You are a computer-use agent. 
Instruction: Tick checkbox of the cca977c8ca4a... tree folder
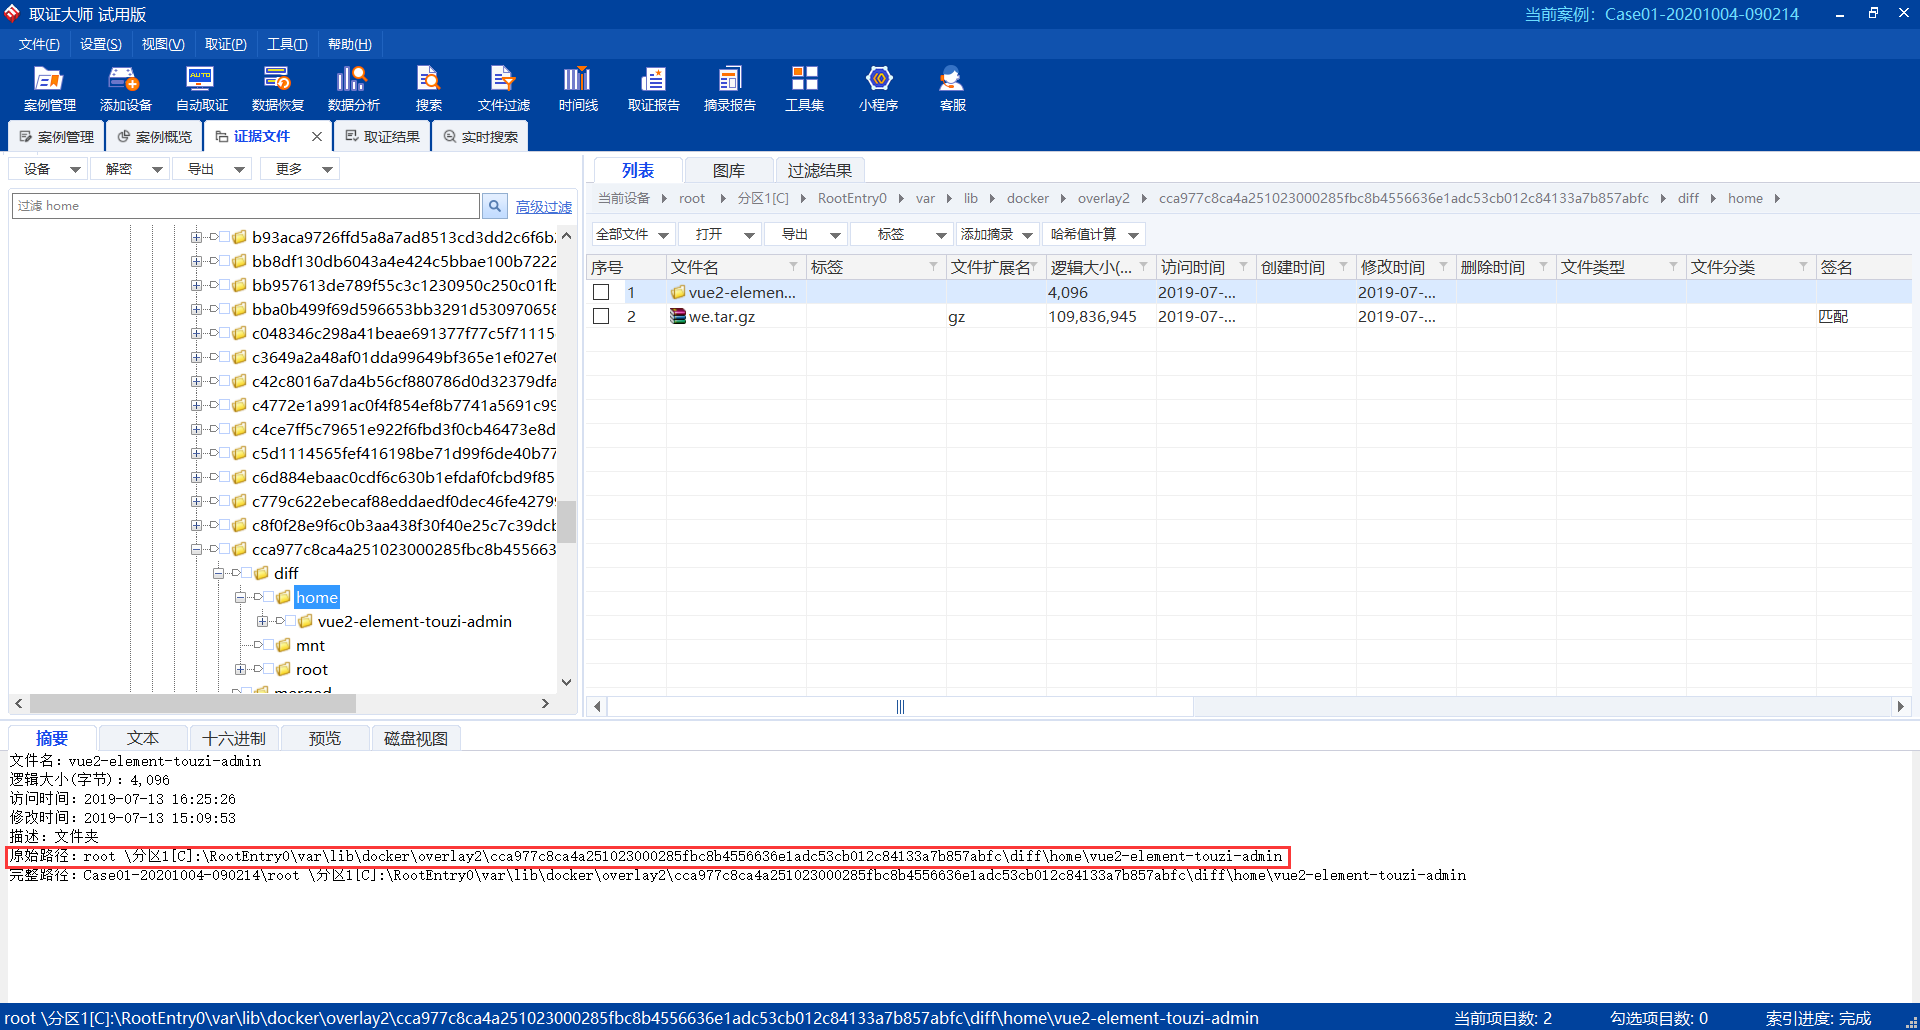[x=224, y=549]
